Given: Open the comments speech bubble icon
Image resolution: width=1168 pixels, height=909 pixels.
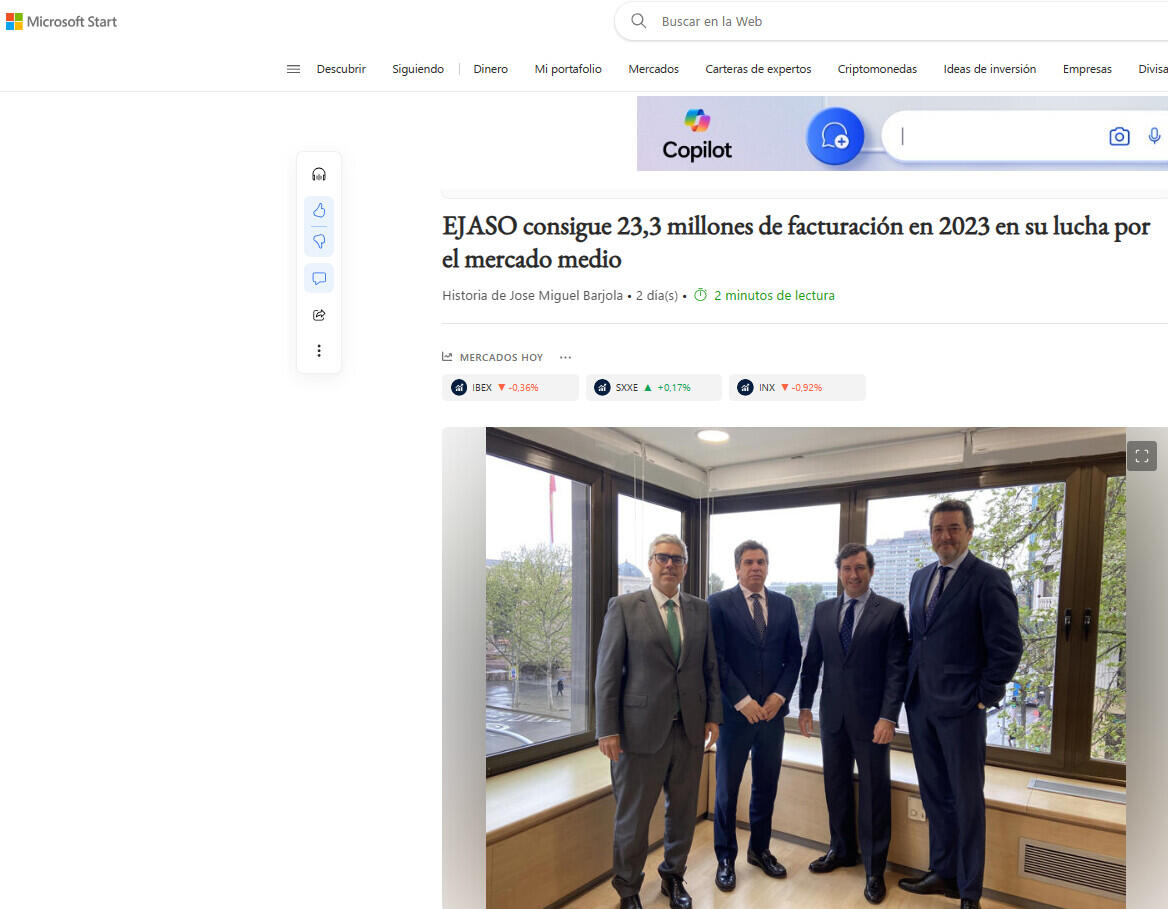Looking at the screenshot, I should pyautogui.click(x=319, y=279).
